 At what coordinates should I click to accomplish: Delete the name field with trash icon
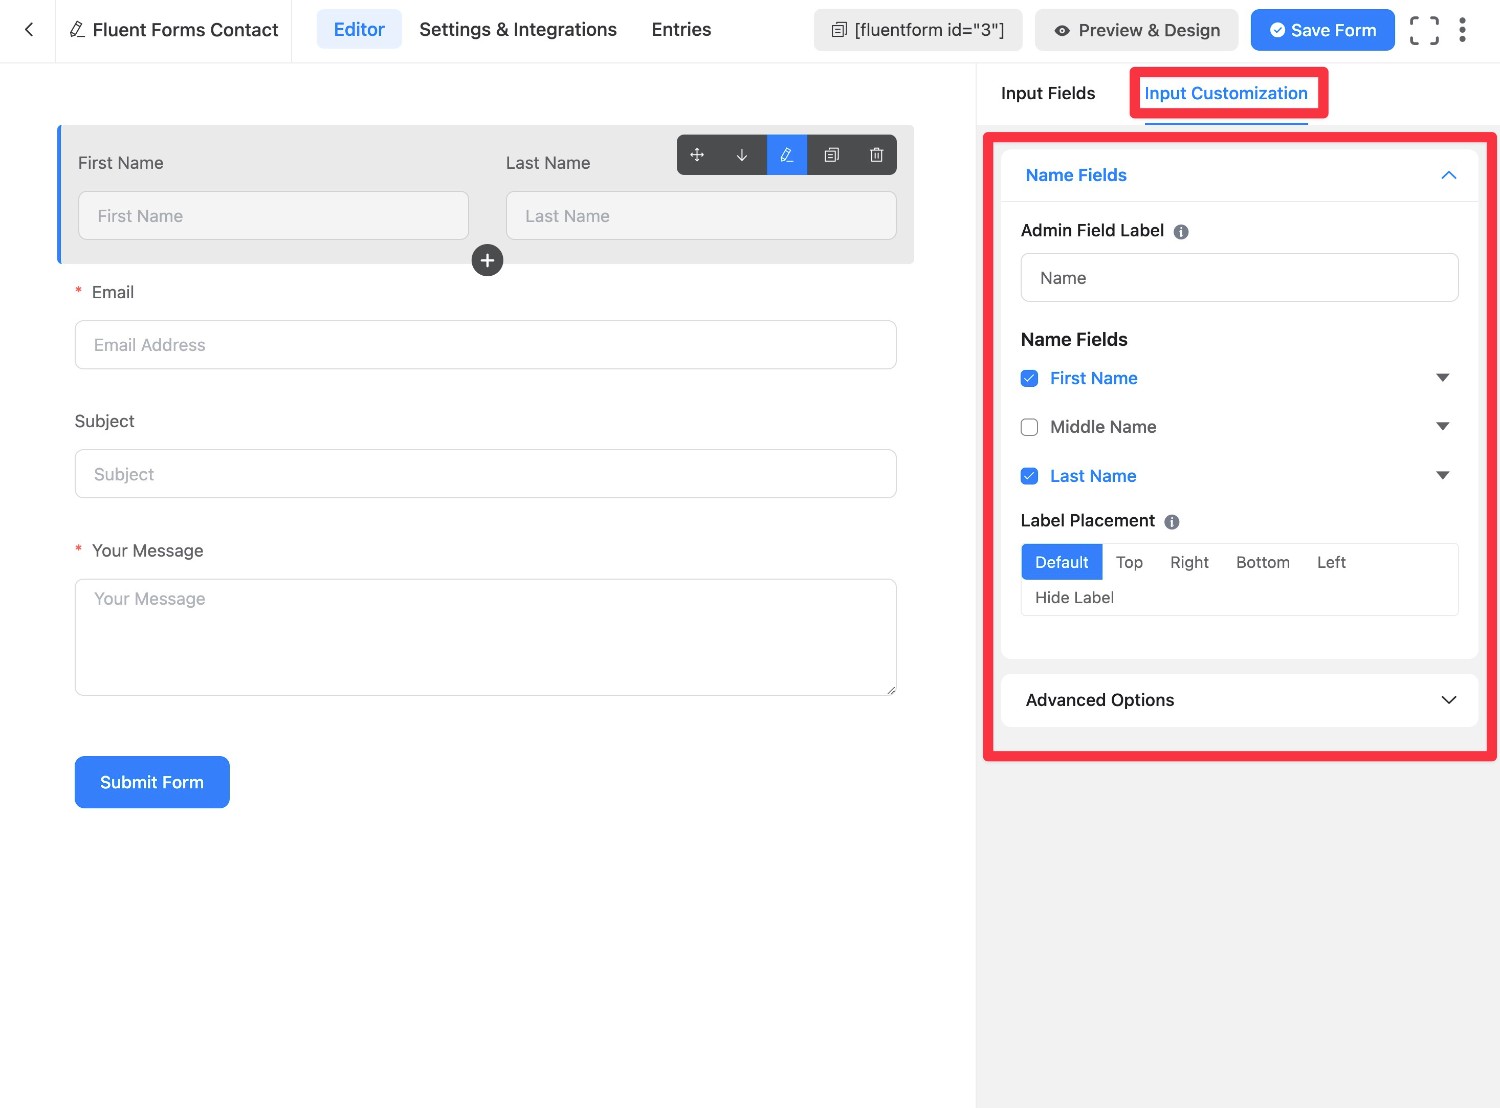point(876,155)
